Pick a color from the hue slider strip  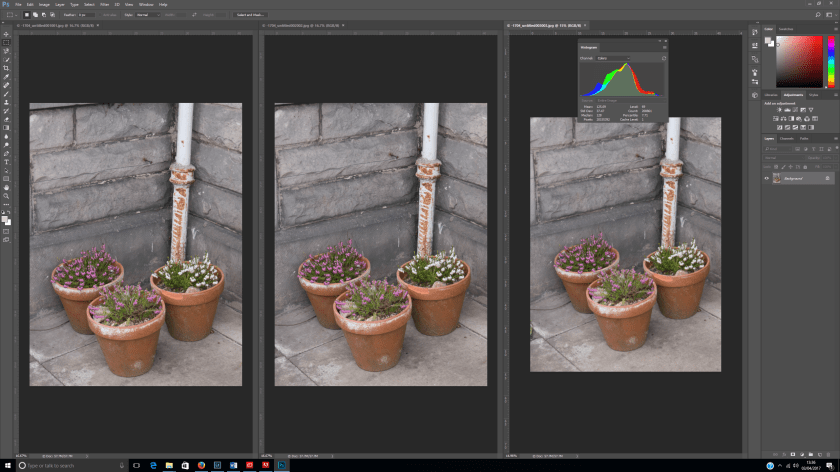click(x=830, y=60)
